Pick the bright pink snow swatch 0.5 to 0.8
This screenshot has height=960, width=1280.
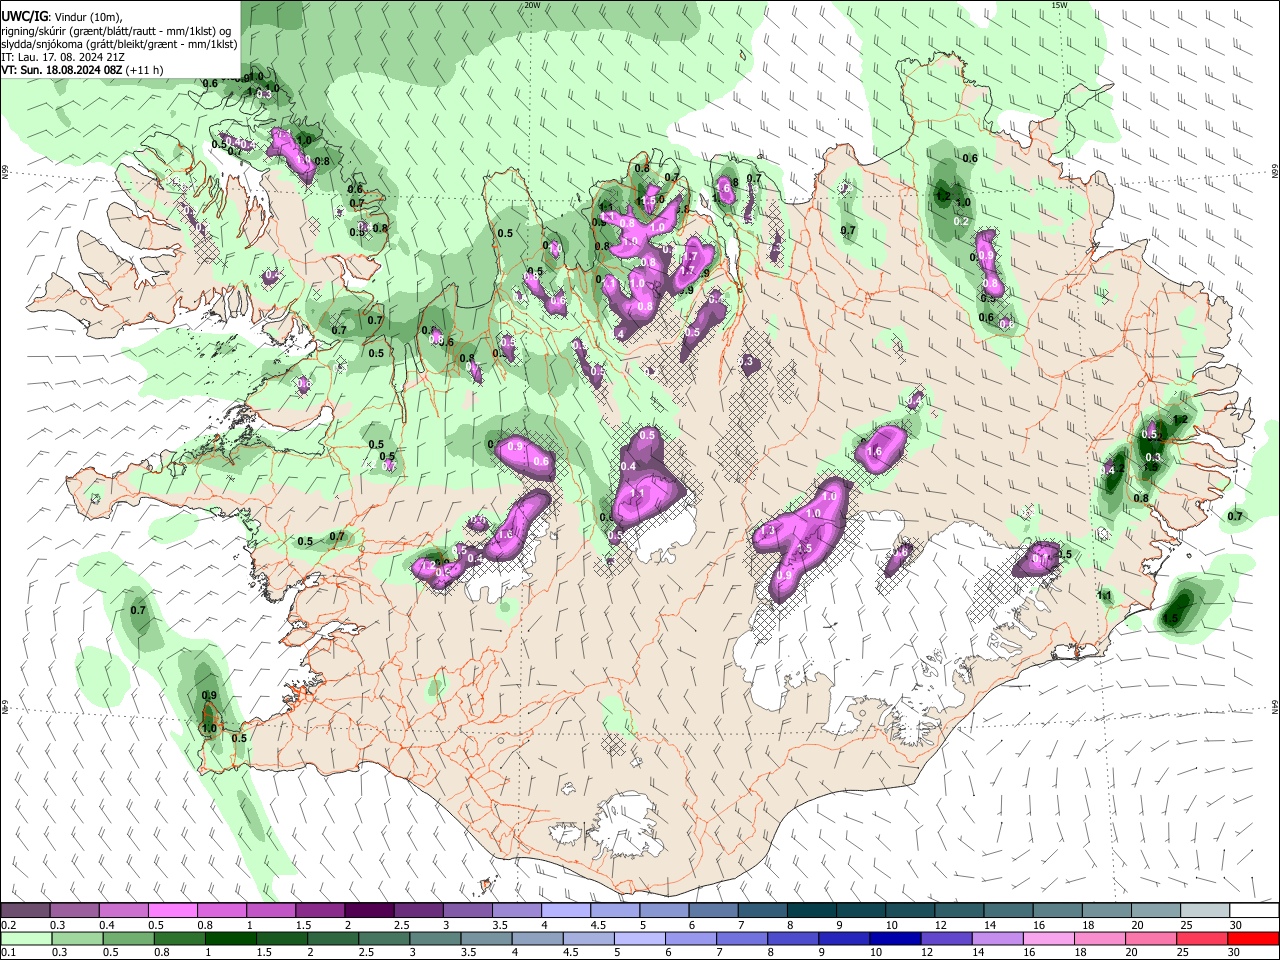pos(172,911)
